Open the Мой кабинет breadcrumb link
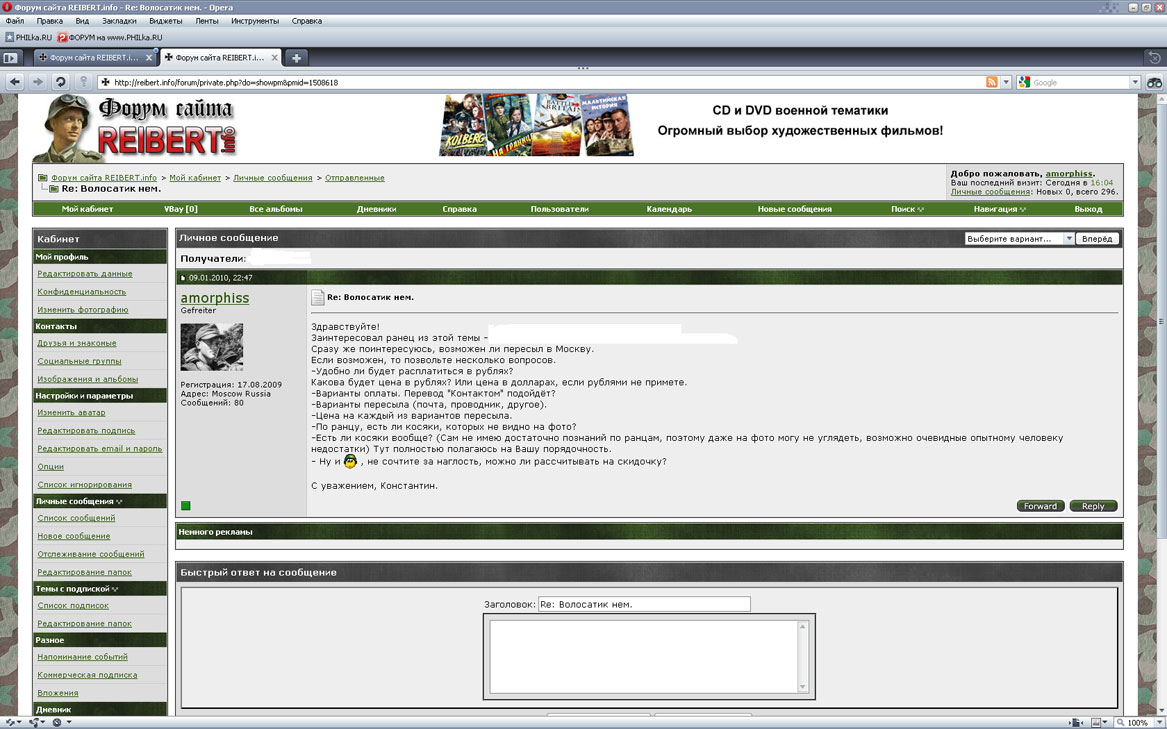This screenshot has width=1167, height=729. tap(195, 177)
